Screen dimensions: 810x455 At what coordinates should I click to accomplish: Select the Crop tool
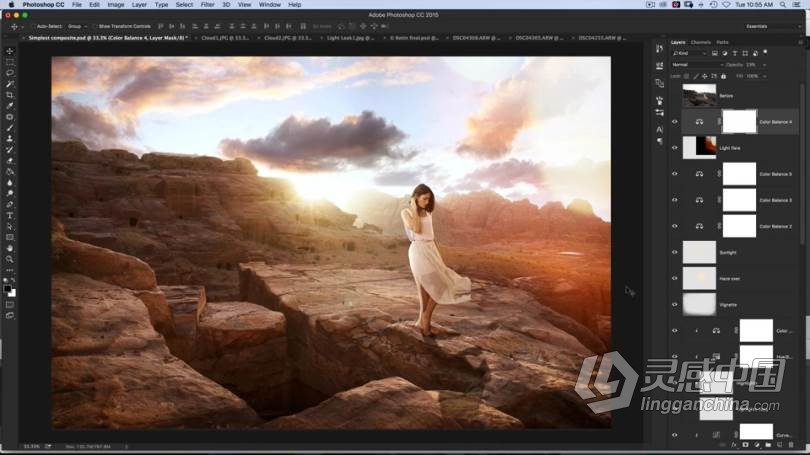click(10, 95)
